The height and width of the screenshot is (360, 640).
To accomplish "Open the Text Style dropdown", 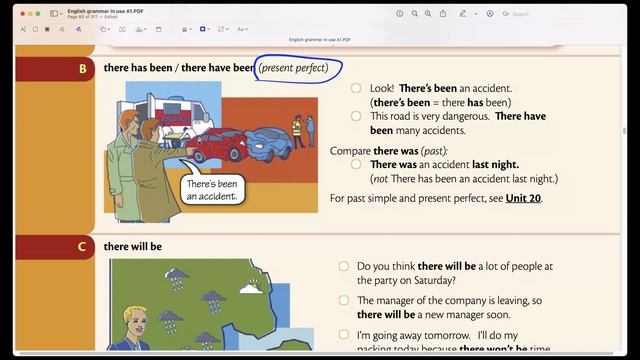I will [x=242, y=29].
